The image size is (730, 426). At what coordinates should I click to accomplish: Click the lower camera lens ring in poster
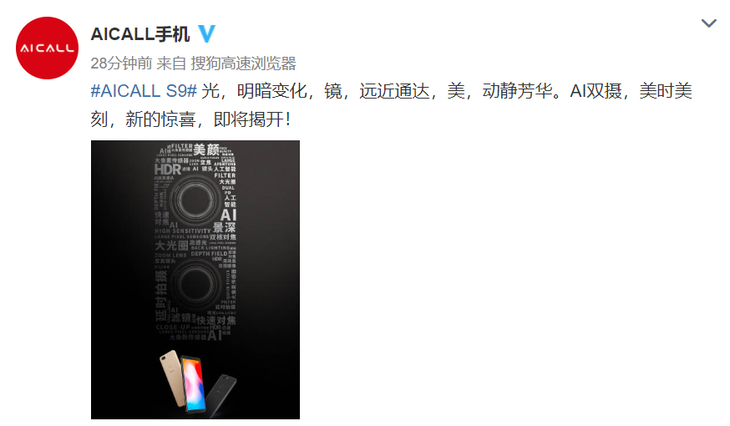click(194, 284)
